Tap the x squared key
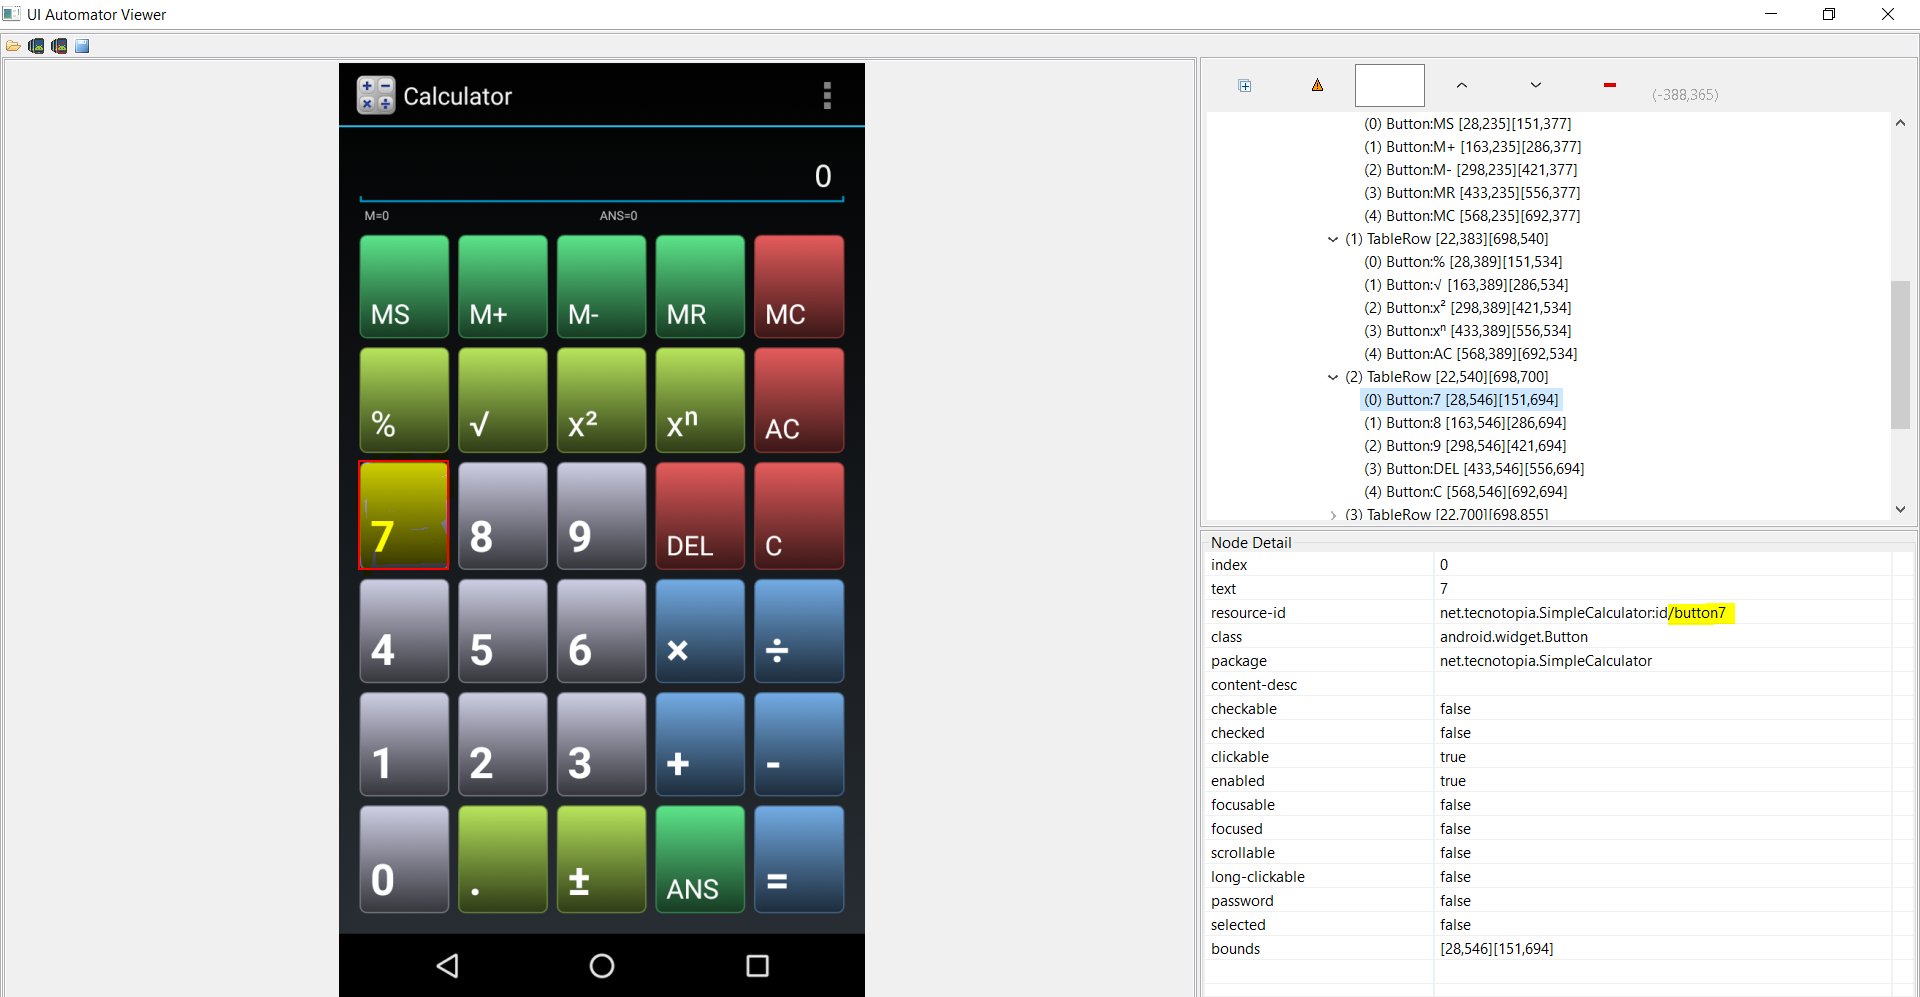 tap(601, 400)
